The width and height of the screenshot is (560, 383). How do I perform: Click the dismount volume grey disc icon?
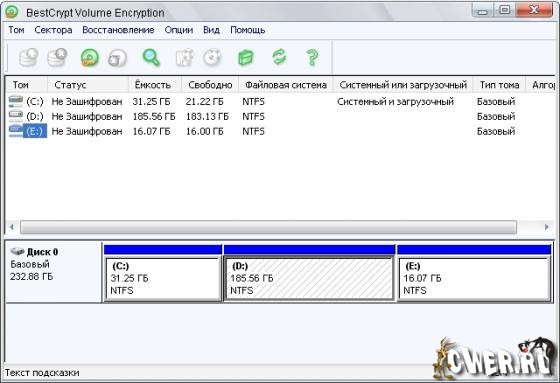(x=118, y=58)
